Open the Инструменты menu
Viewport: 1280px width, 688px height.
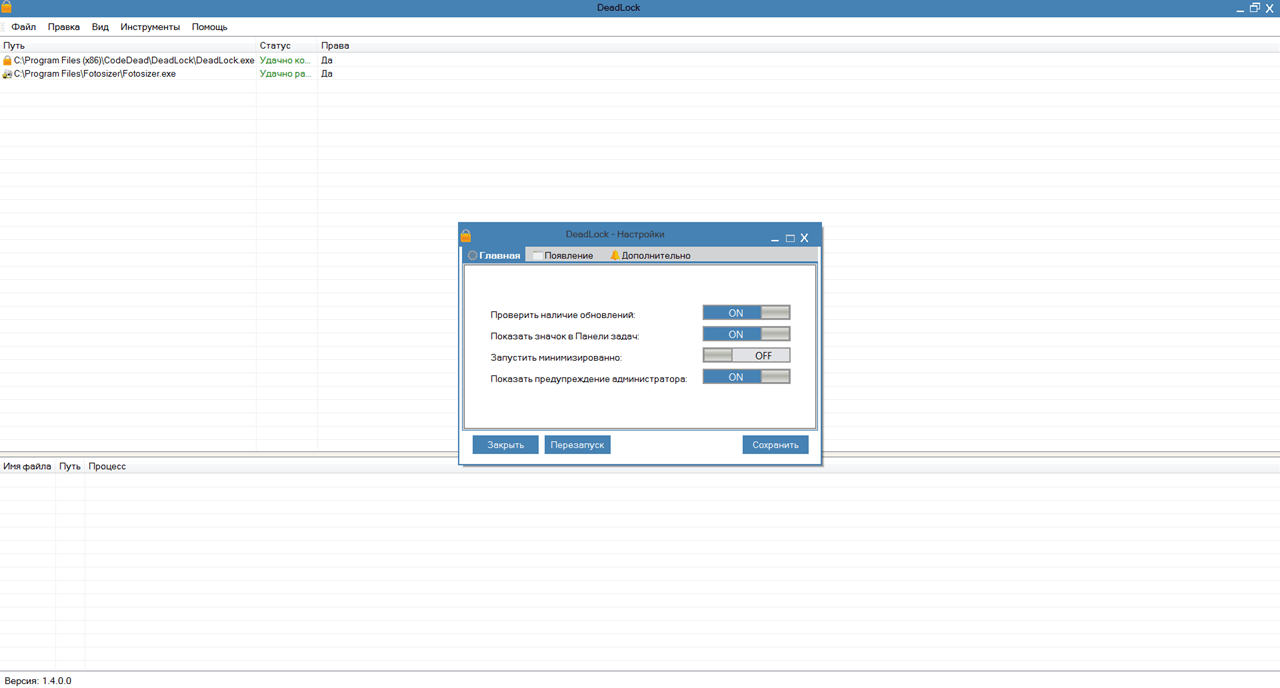[x=150, y=27]
